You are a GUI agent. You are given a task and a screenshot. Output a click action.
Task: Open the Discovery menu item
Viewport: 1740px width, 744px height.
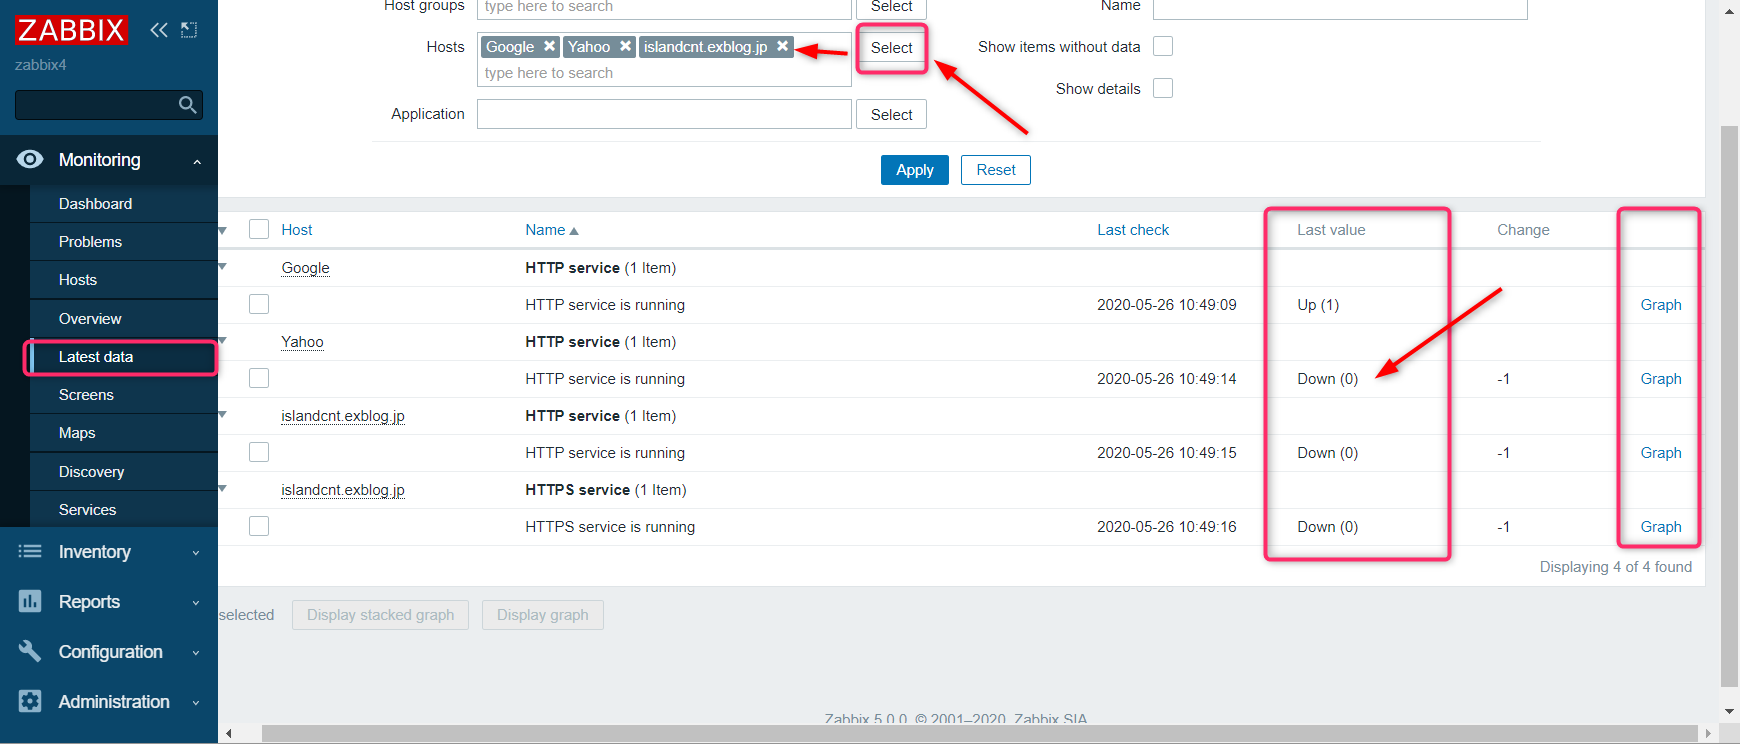pyautogui.click(x=123, y=471)
